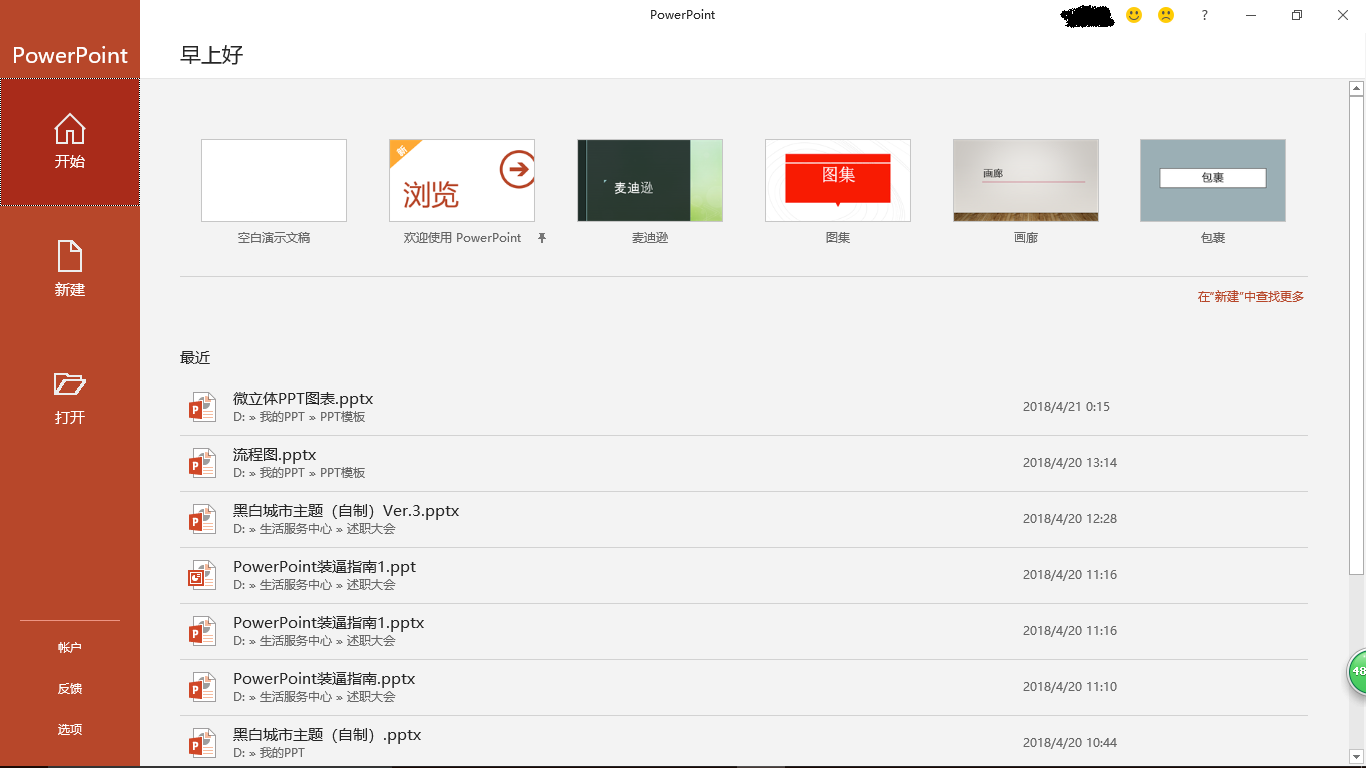
Task: Open 反馈 feedback page
Action: click(70, 689)
